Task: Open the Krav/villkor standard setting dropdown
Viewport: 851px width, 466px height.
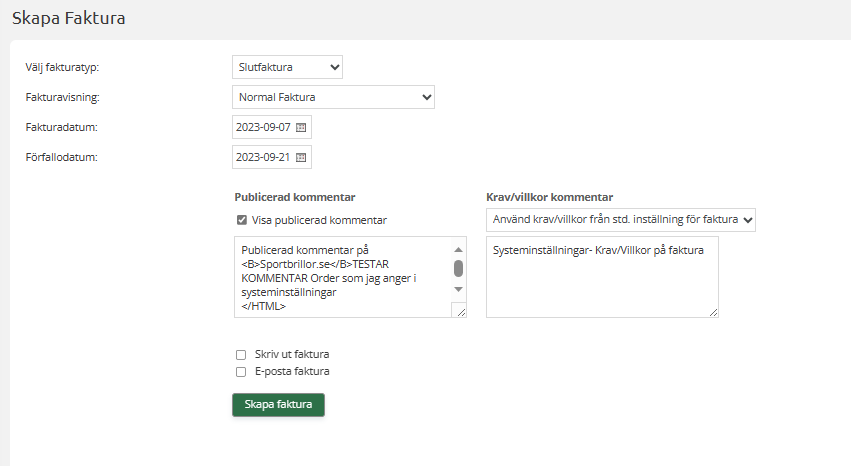Action: (x=620, y=220)
